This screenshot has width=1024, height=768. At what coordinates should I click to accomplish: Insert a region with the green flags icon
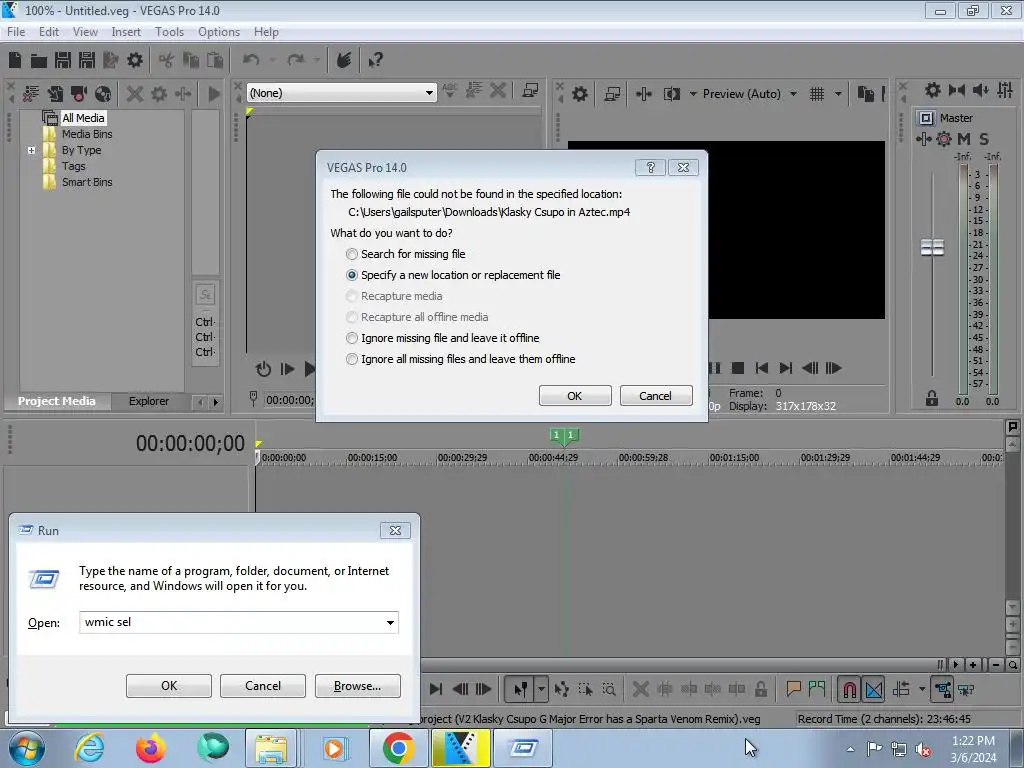(x=816, y=688)
